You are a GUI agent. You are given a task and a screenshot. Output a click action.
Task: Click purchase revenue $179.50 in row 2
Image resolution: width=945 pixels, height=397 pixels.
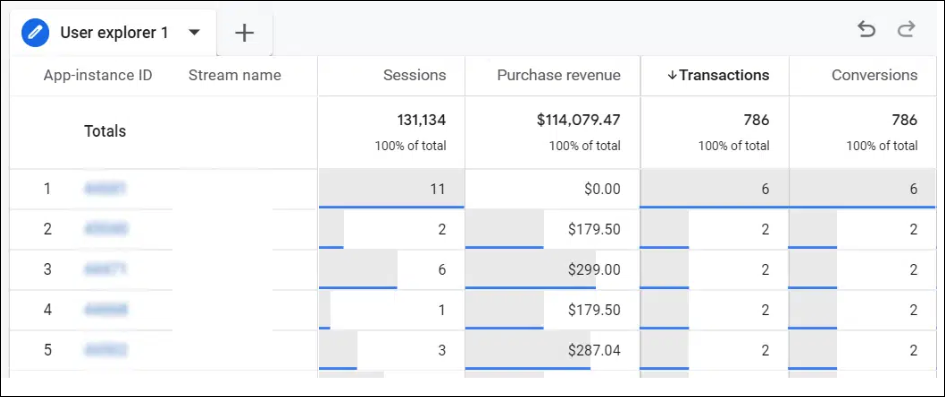click(594, 230)
